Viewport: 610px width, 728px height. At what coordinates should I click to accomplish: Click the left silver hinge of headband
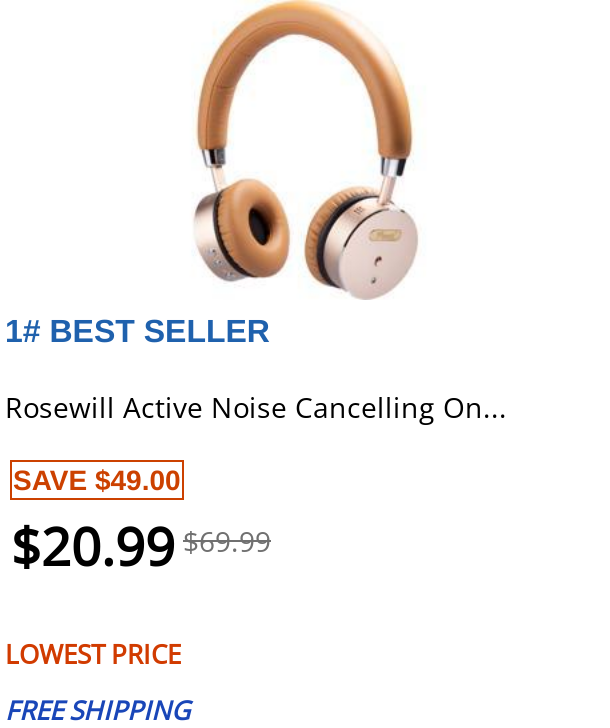214,158
